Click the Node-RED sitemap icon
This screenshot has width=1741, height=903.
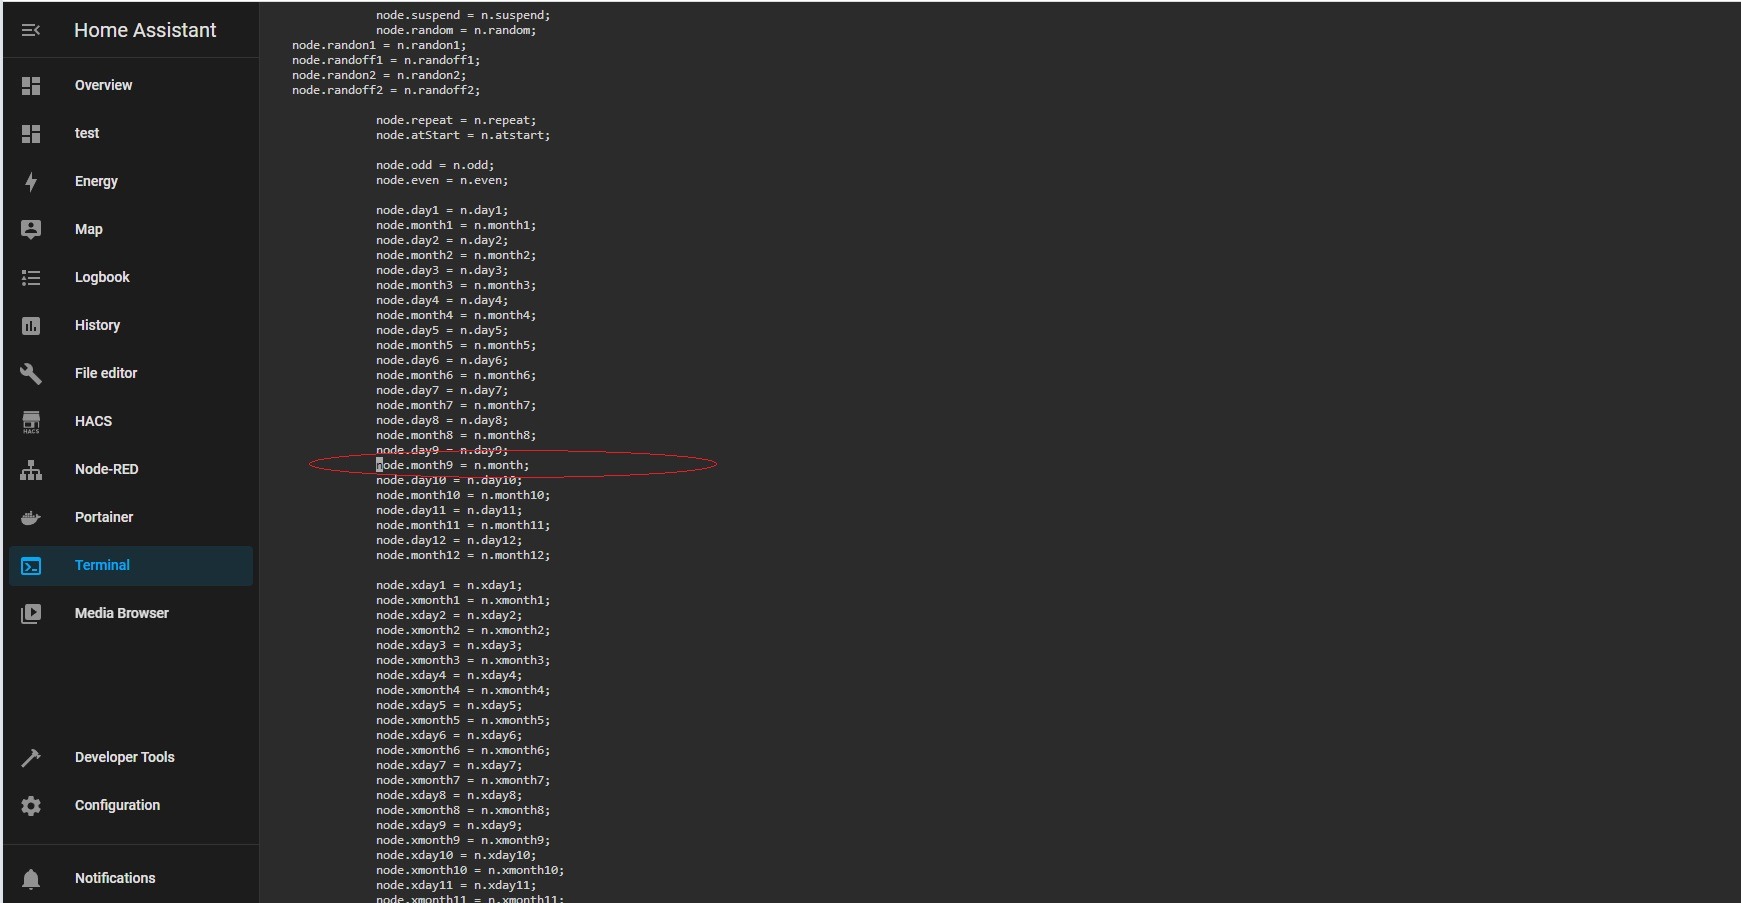tap(31, 470)
